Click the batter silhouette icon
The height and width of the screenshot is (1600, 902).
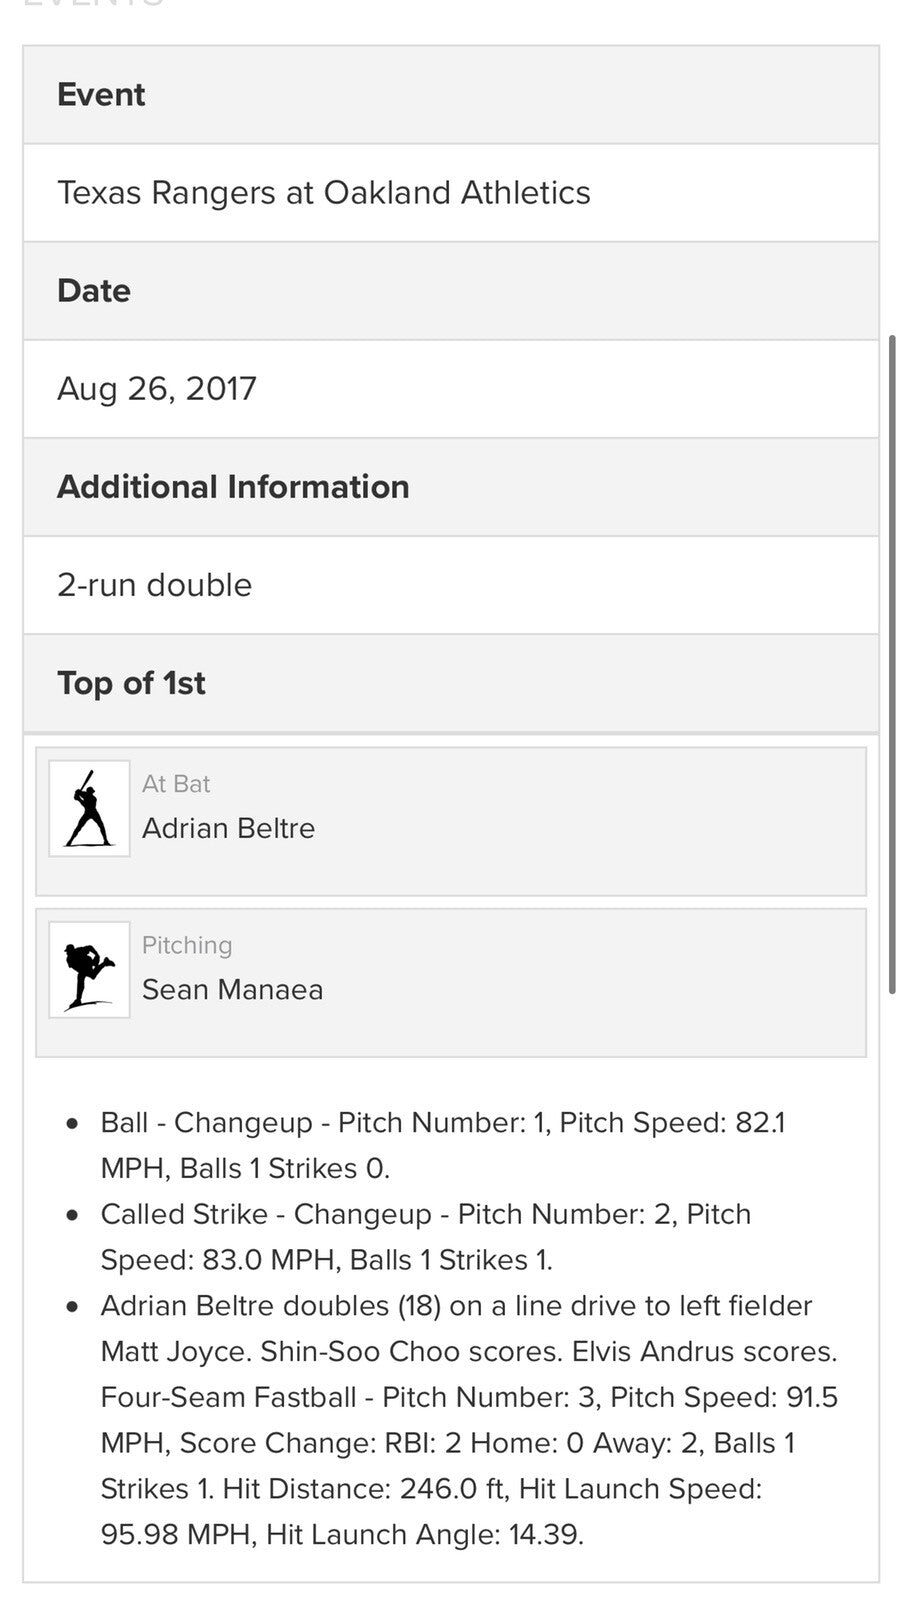(x=89, y=808)
